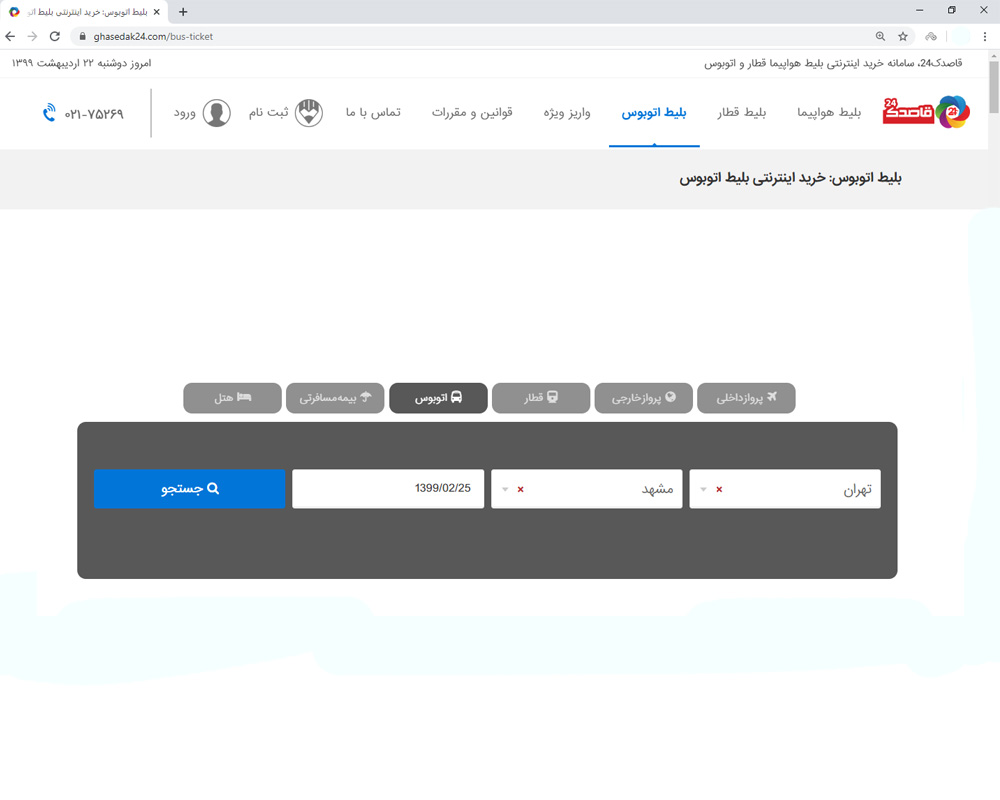Click the ثبت نام pencil icon
Viewport: 1000px width, 800px height.
[x=309, y=113]
